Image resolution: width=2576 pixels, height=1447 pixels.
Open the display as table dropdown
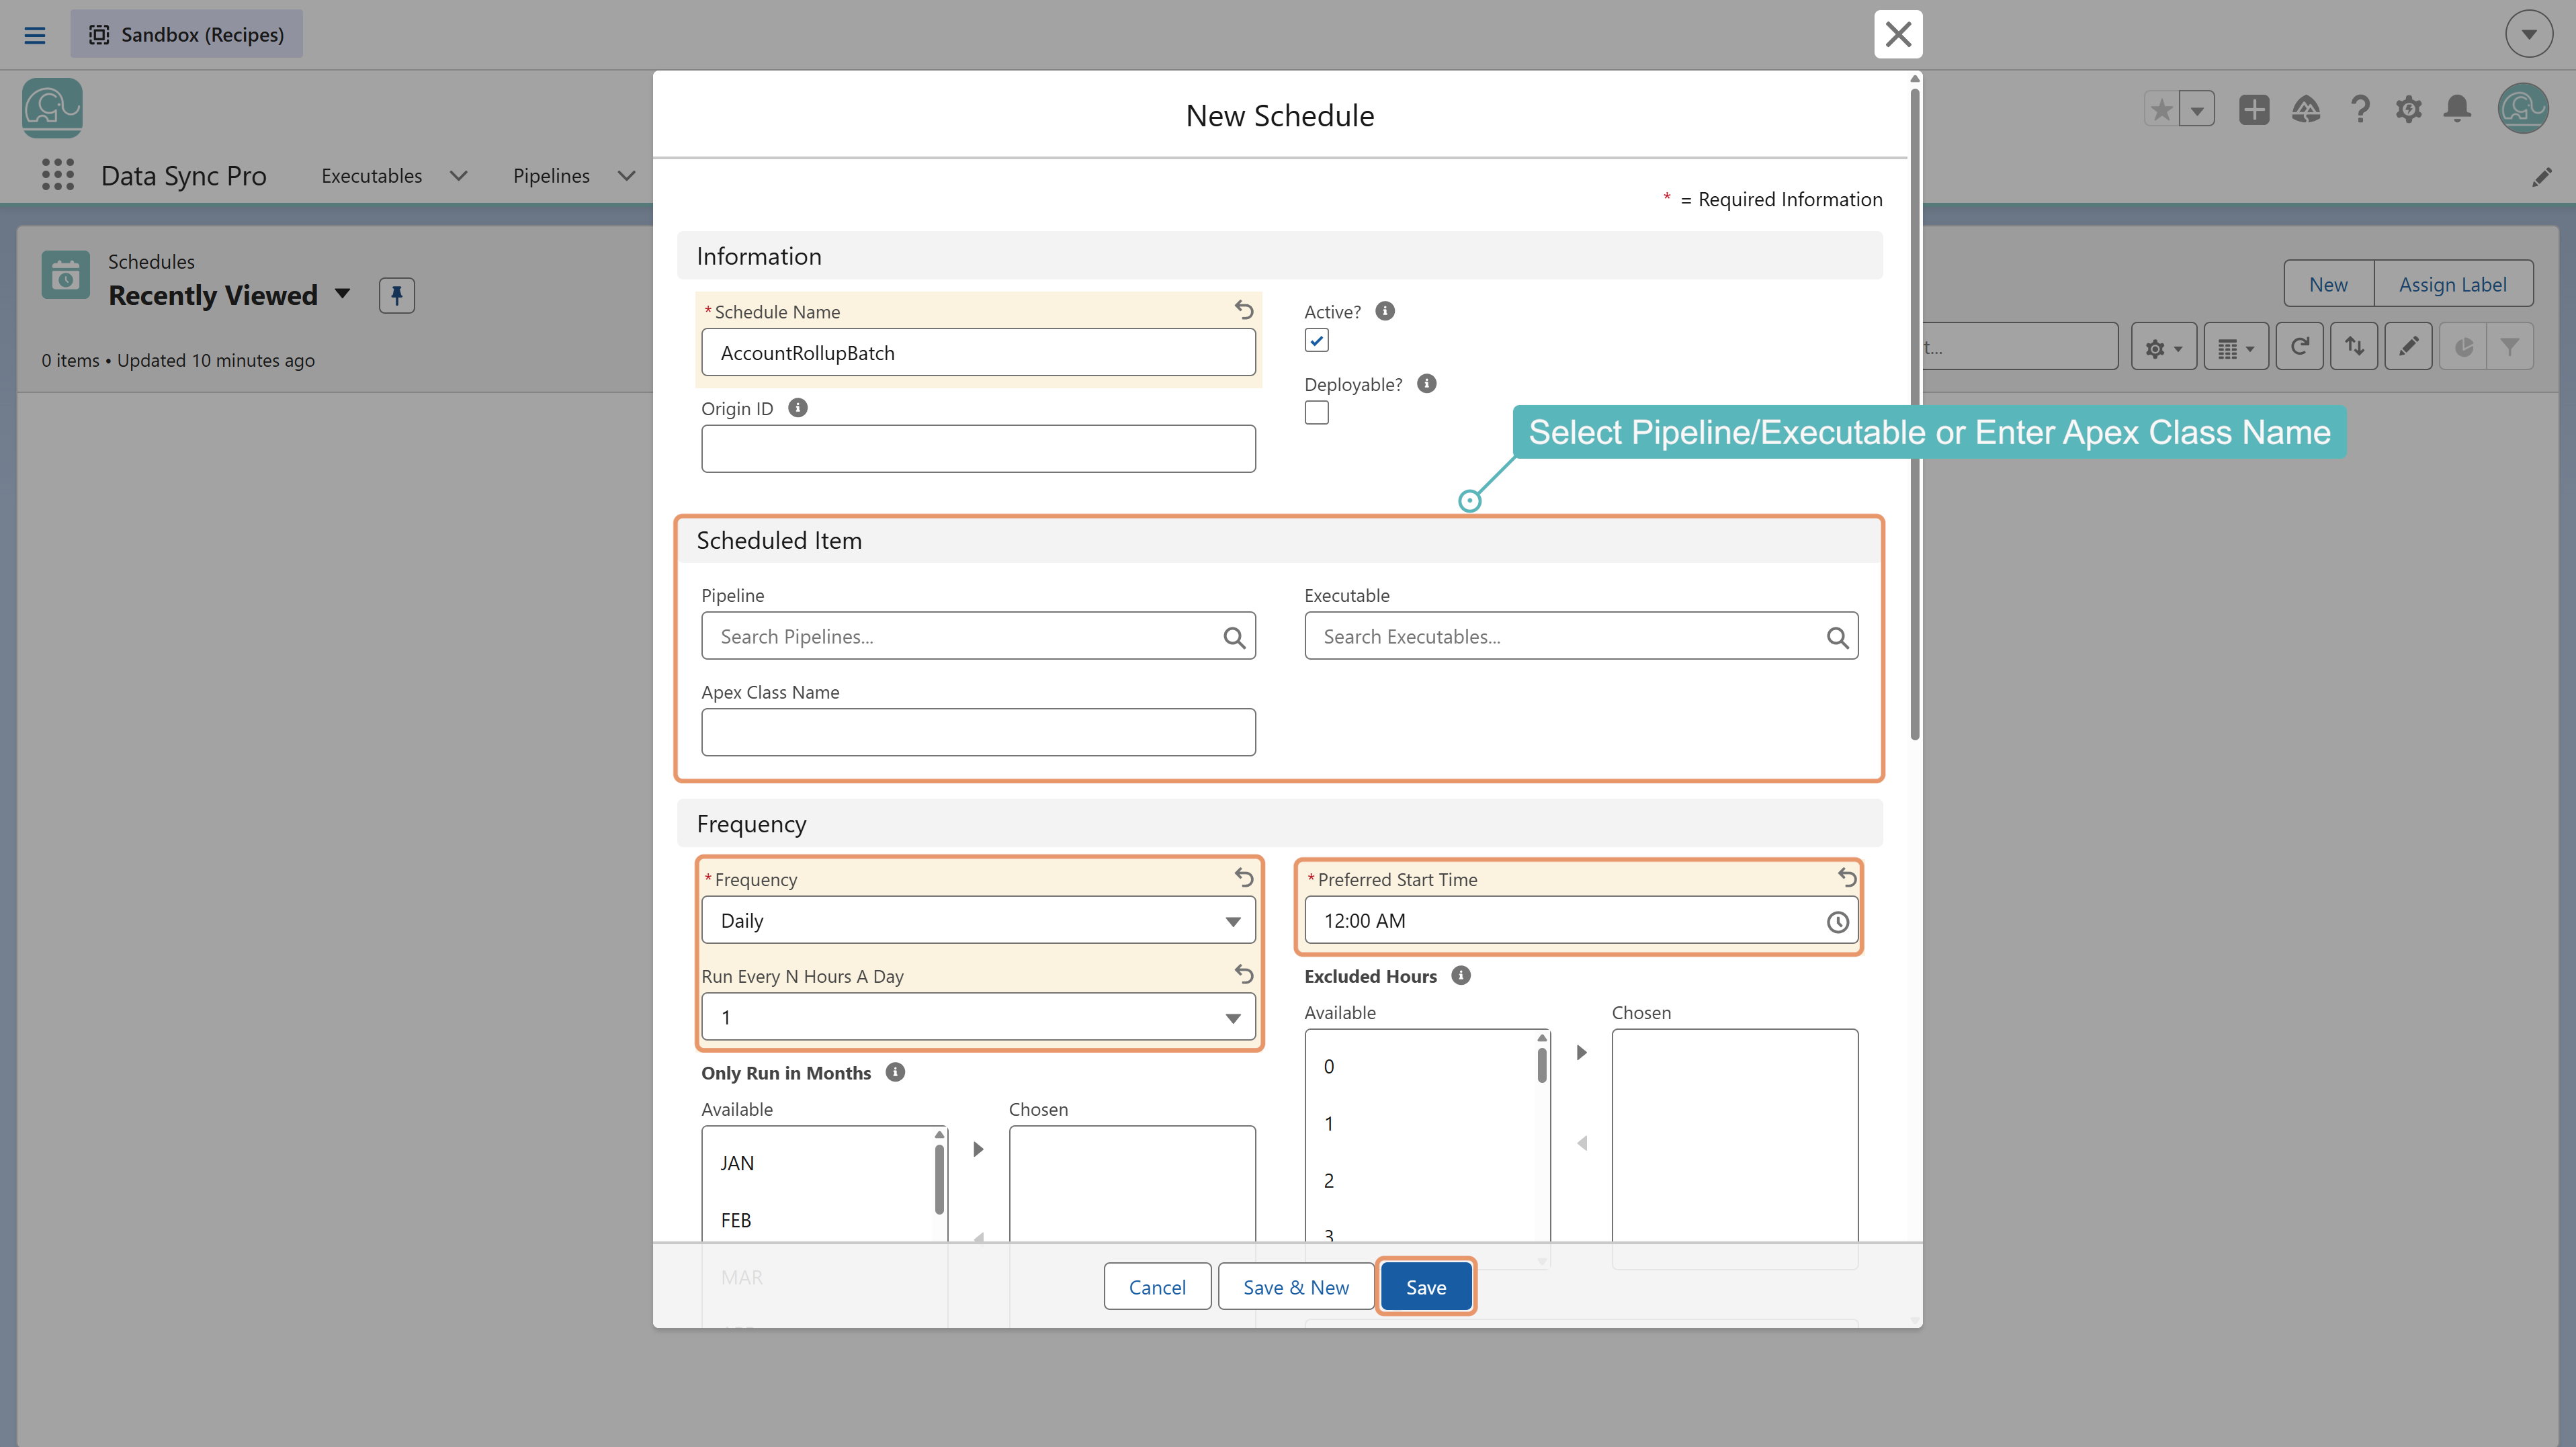click(2236, 347)
